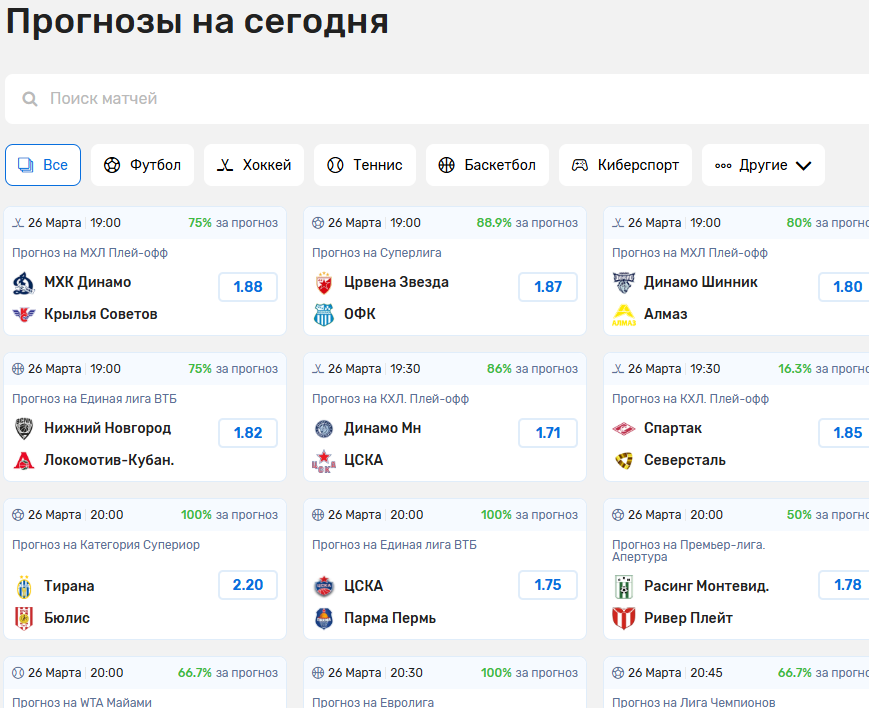869x708 pixels.
Task: Click the Алмаз team logo
Action: [622, 313]
